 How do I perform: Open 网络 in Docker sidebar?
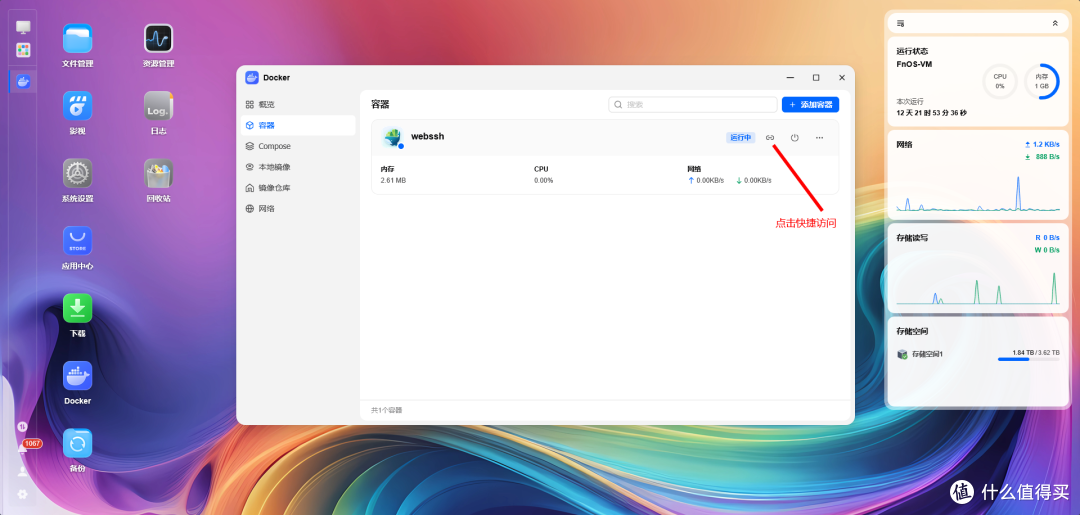tap(298, 208)
